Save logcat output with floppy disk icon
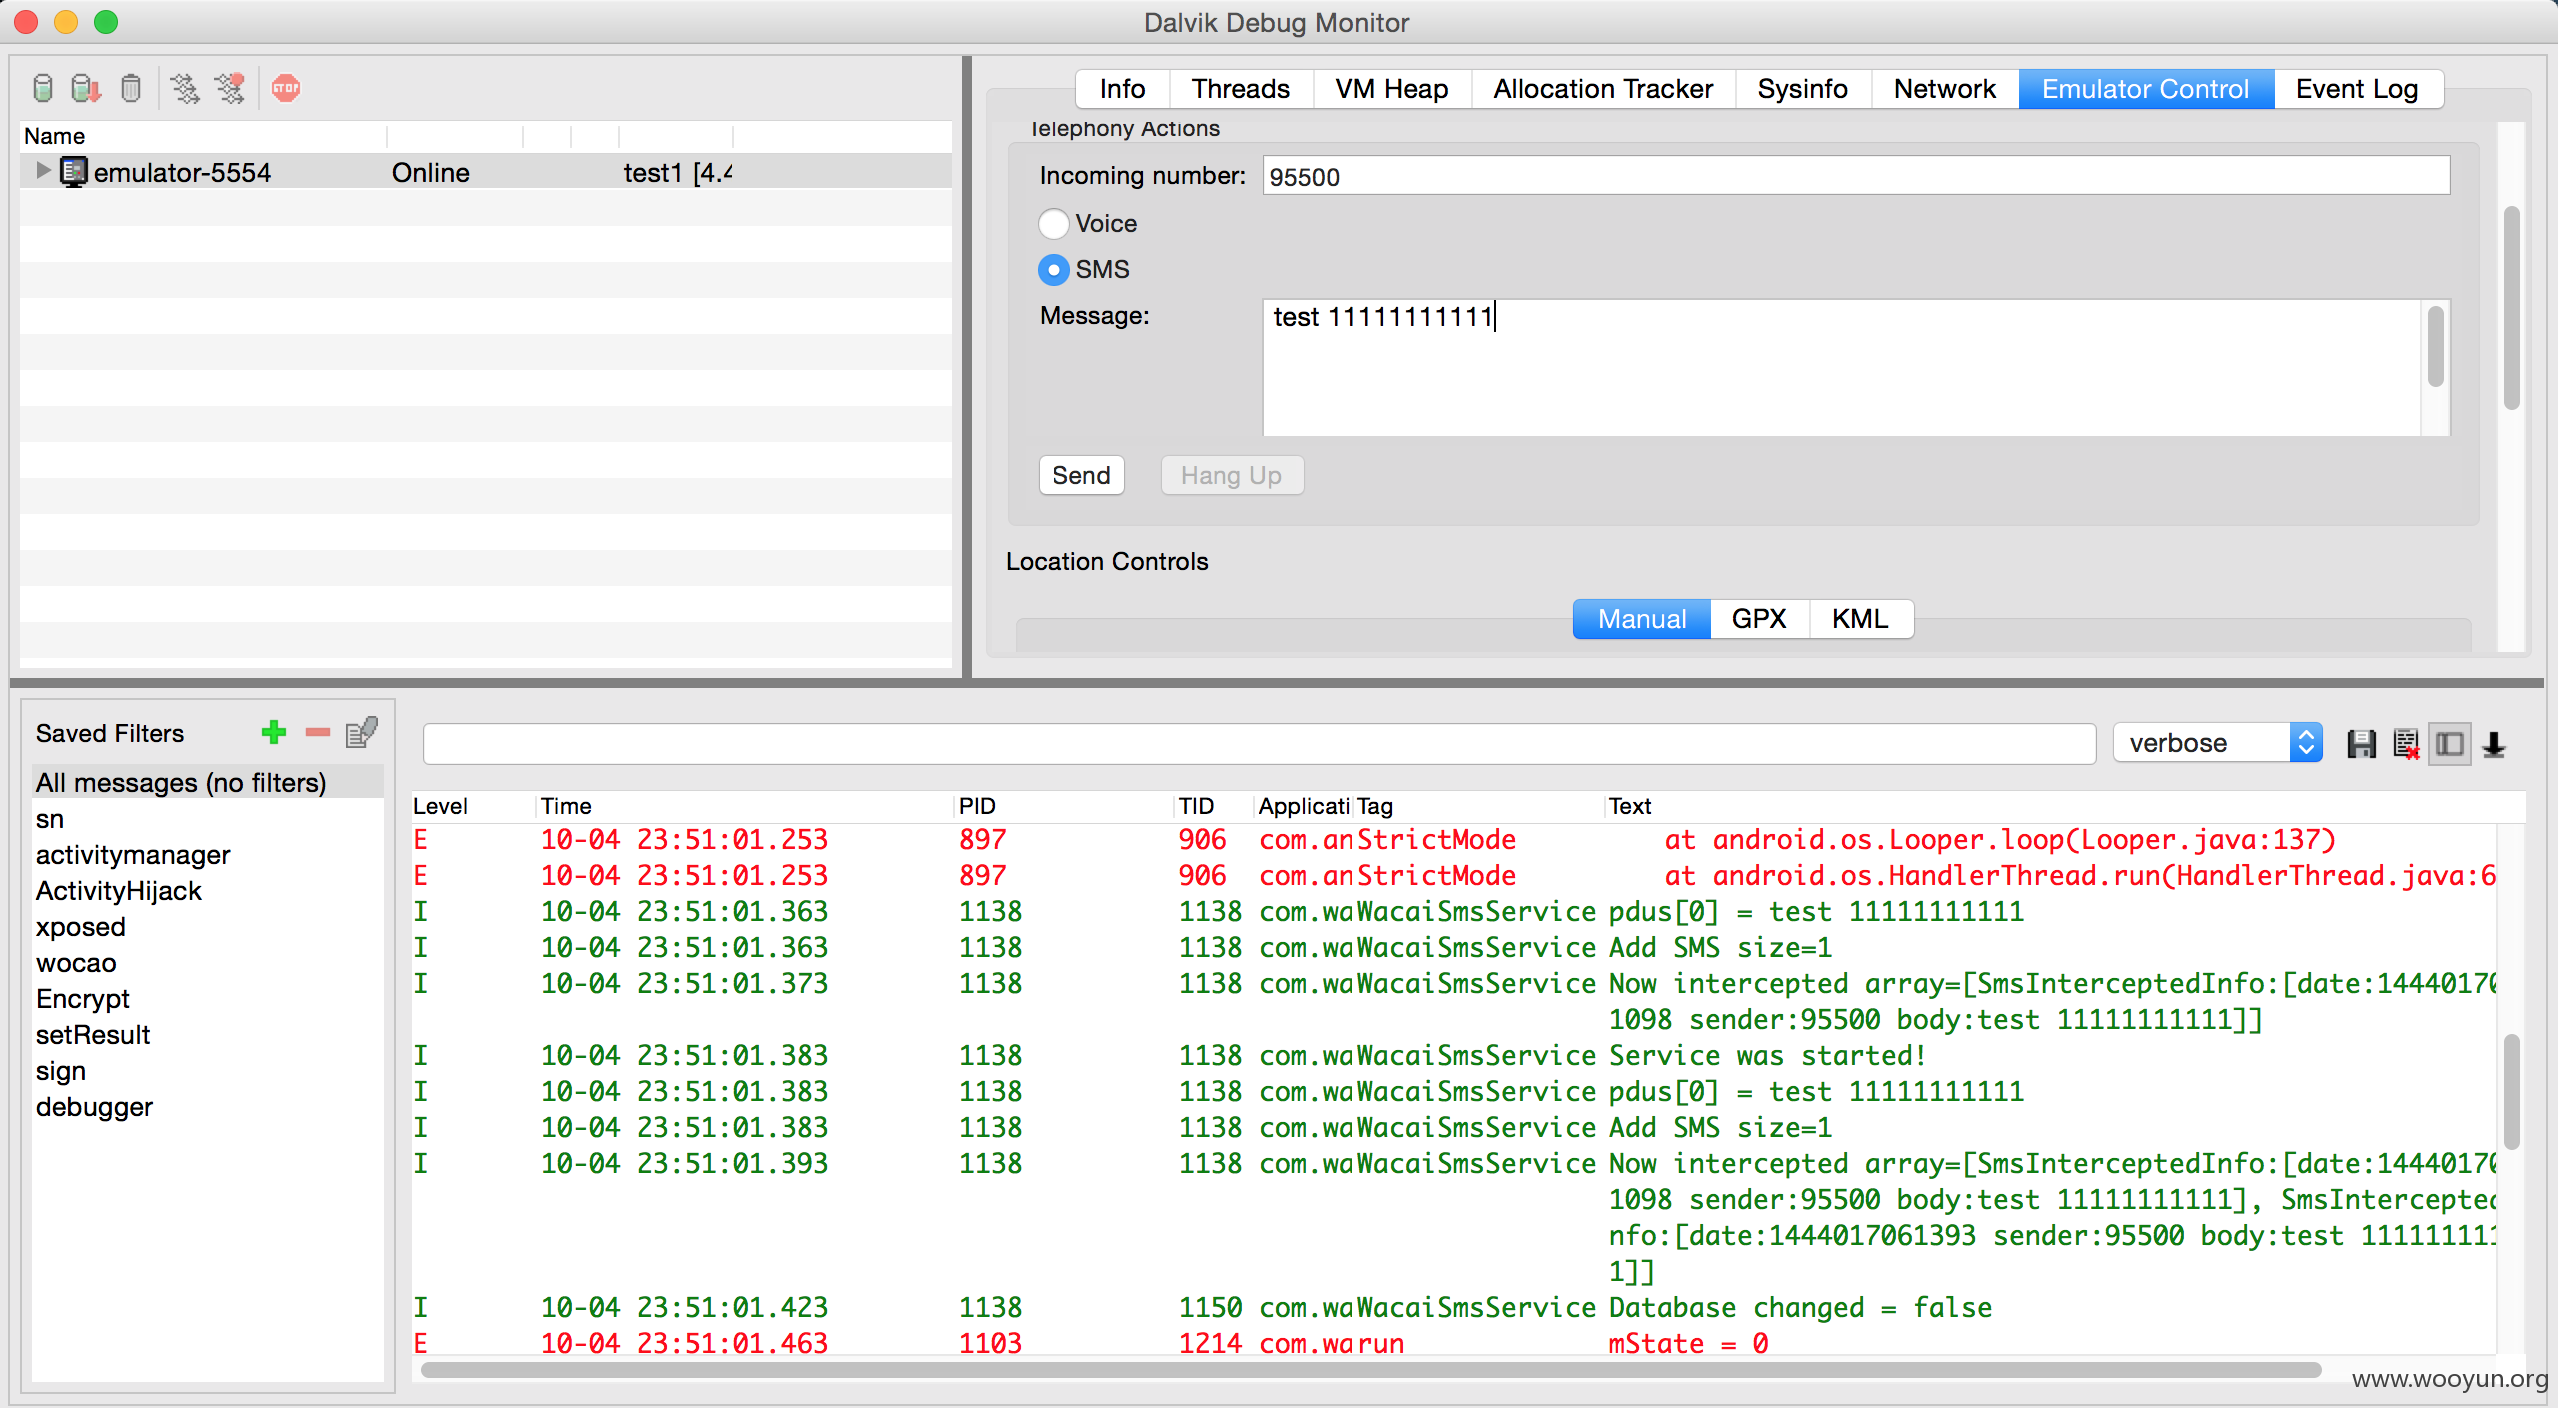Viewport: 2558px width, 1408px height. pyautogui.click(x=2361, y=744)
